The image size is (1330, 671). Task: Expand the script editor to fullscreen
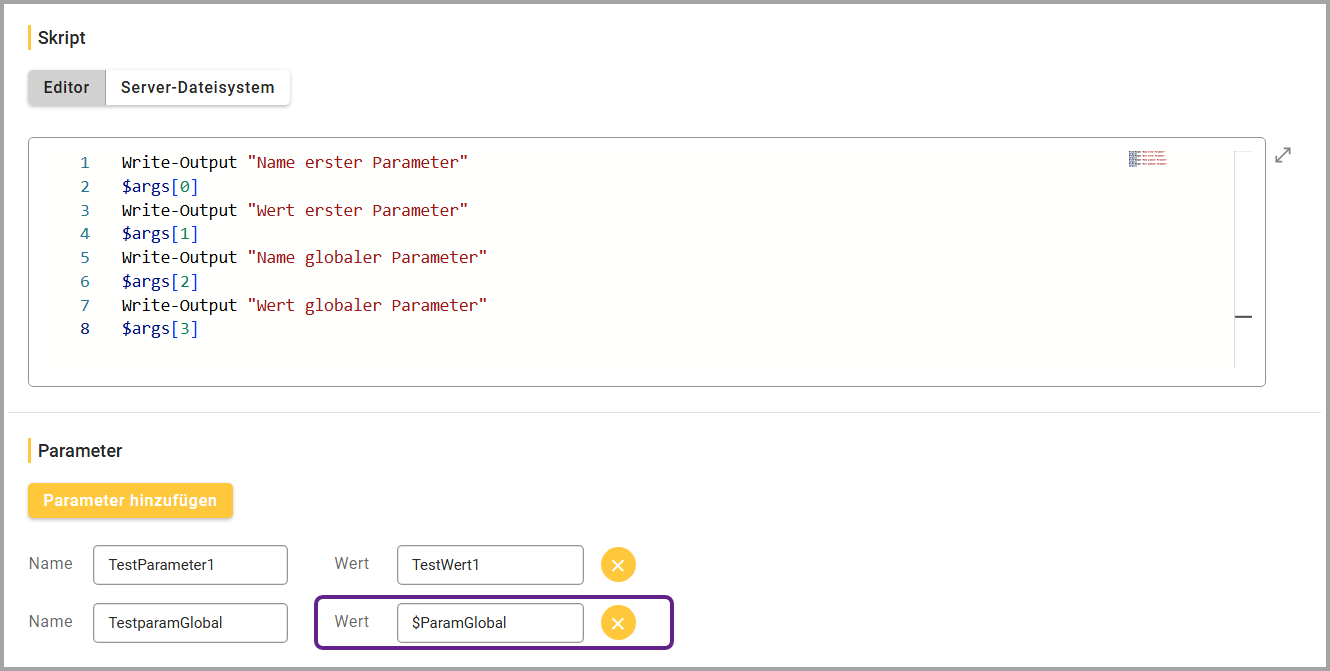[1283, 155]
